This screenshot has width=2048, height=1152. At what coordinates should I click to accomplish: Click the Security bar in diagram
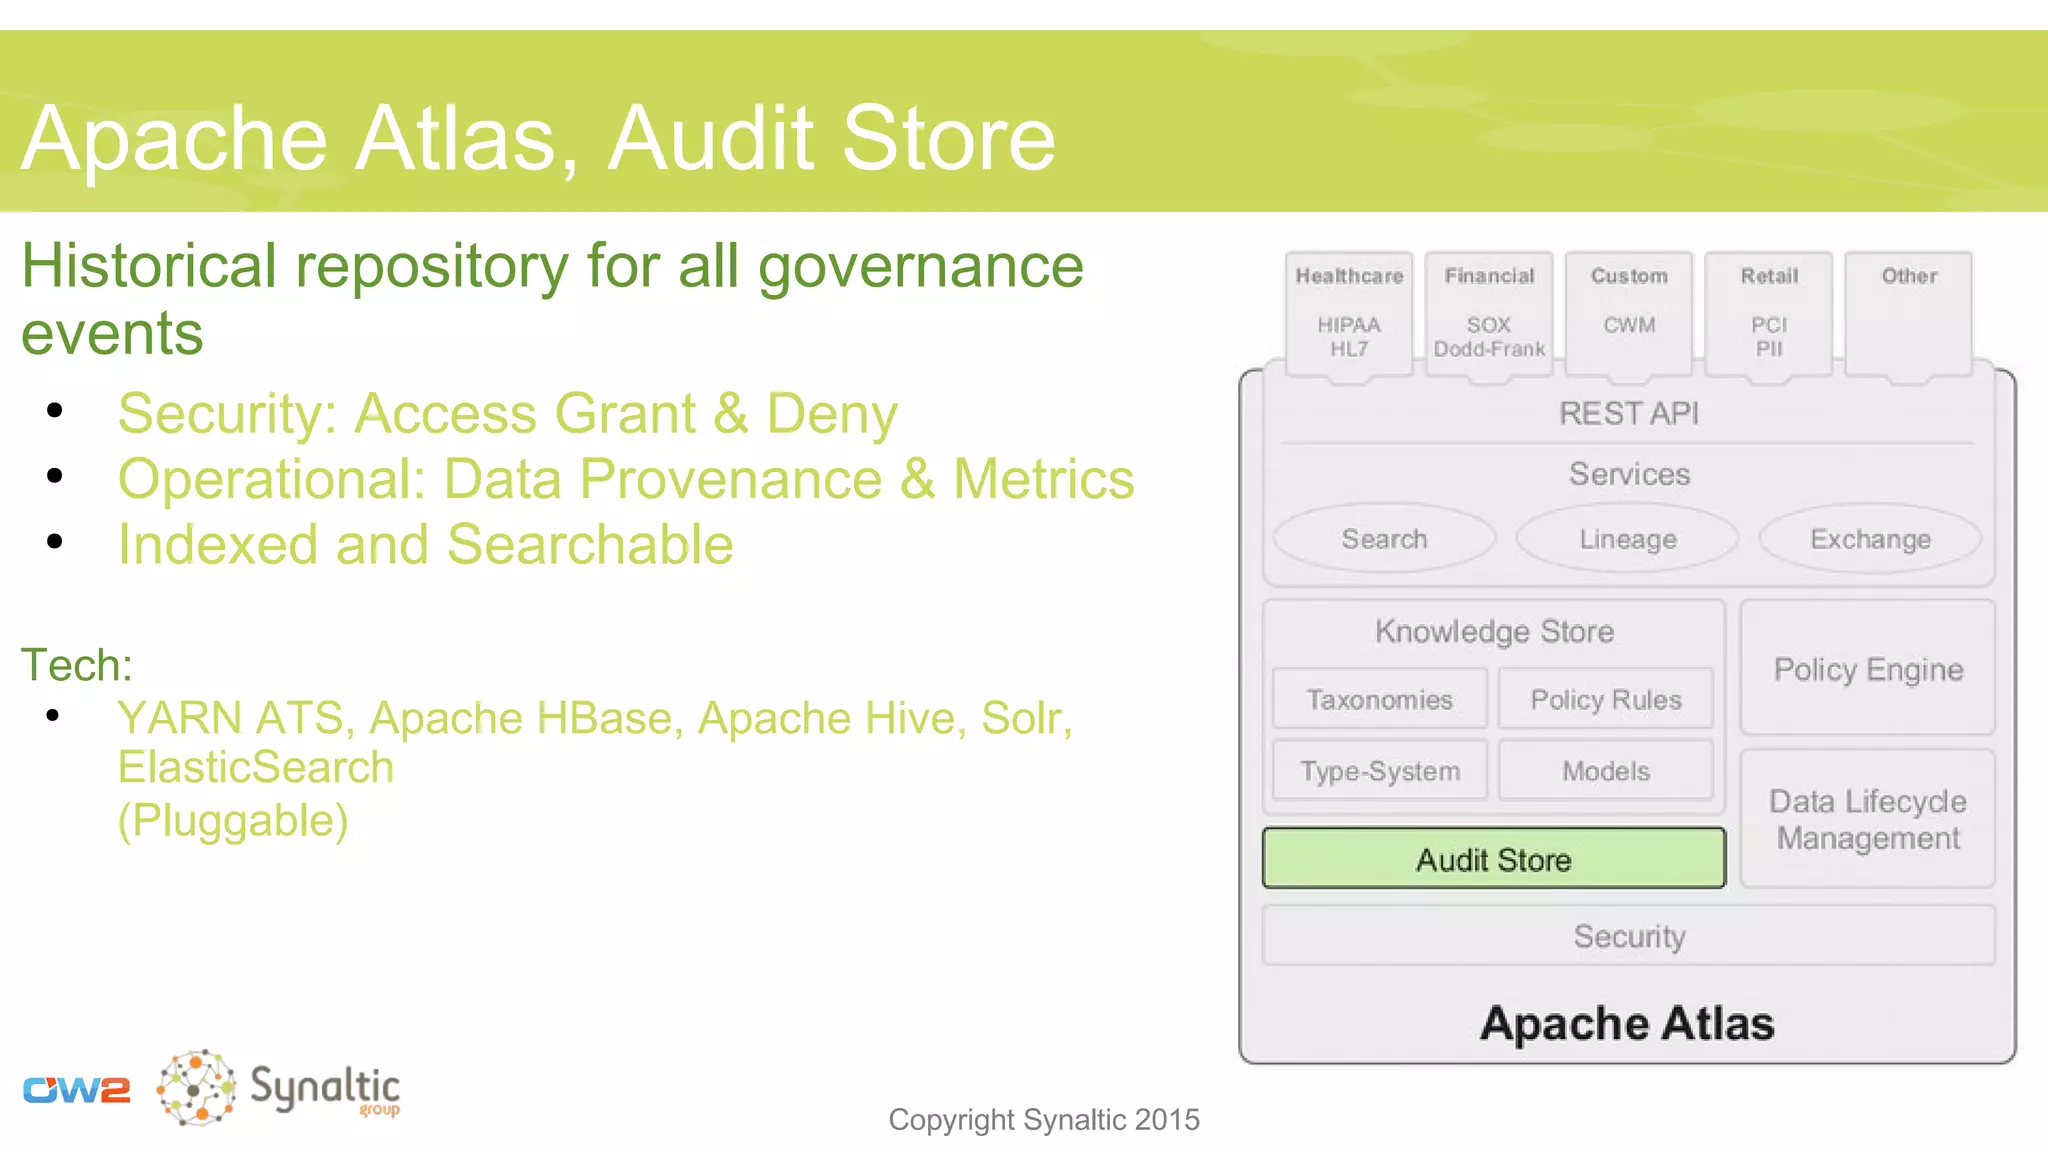tap(1629, 936)
